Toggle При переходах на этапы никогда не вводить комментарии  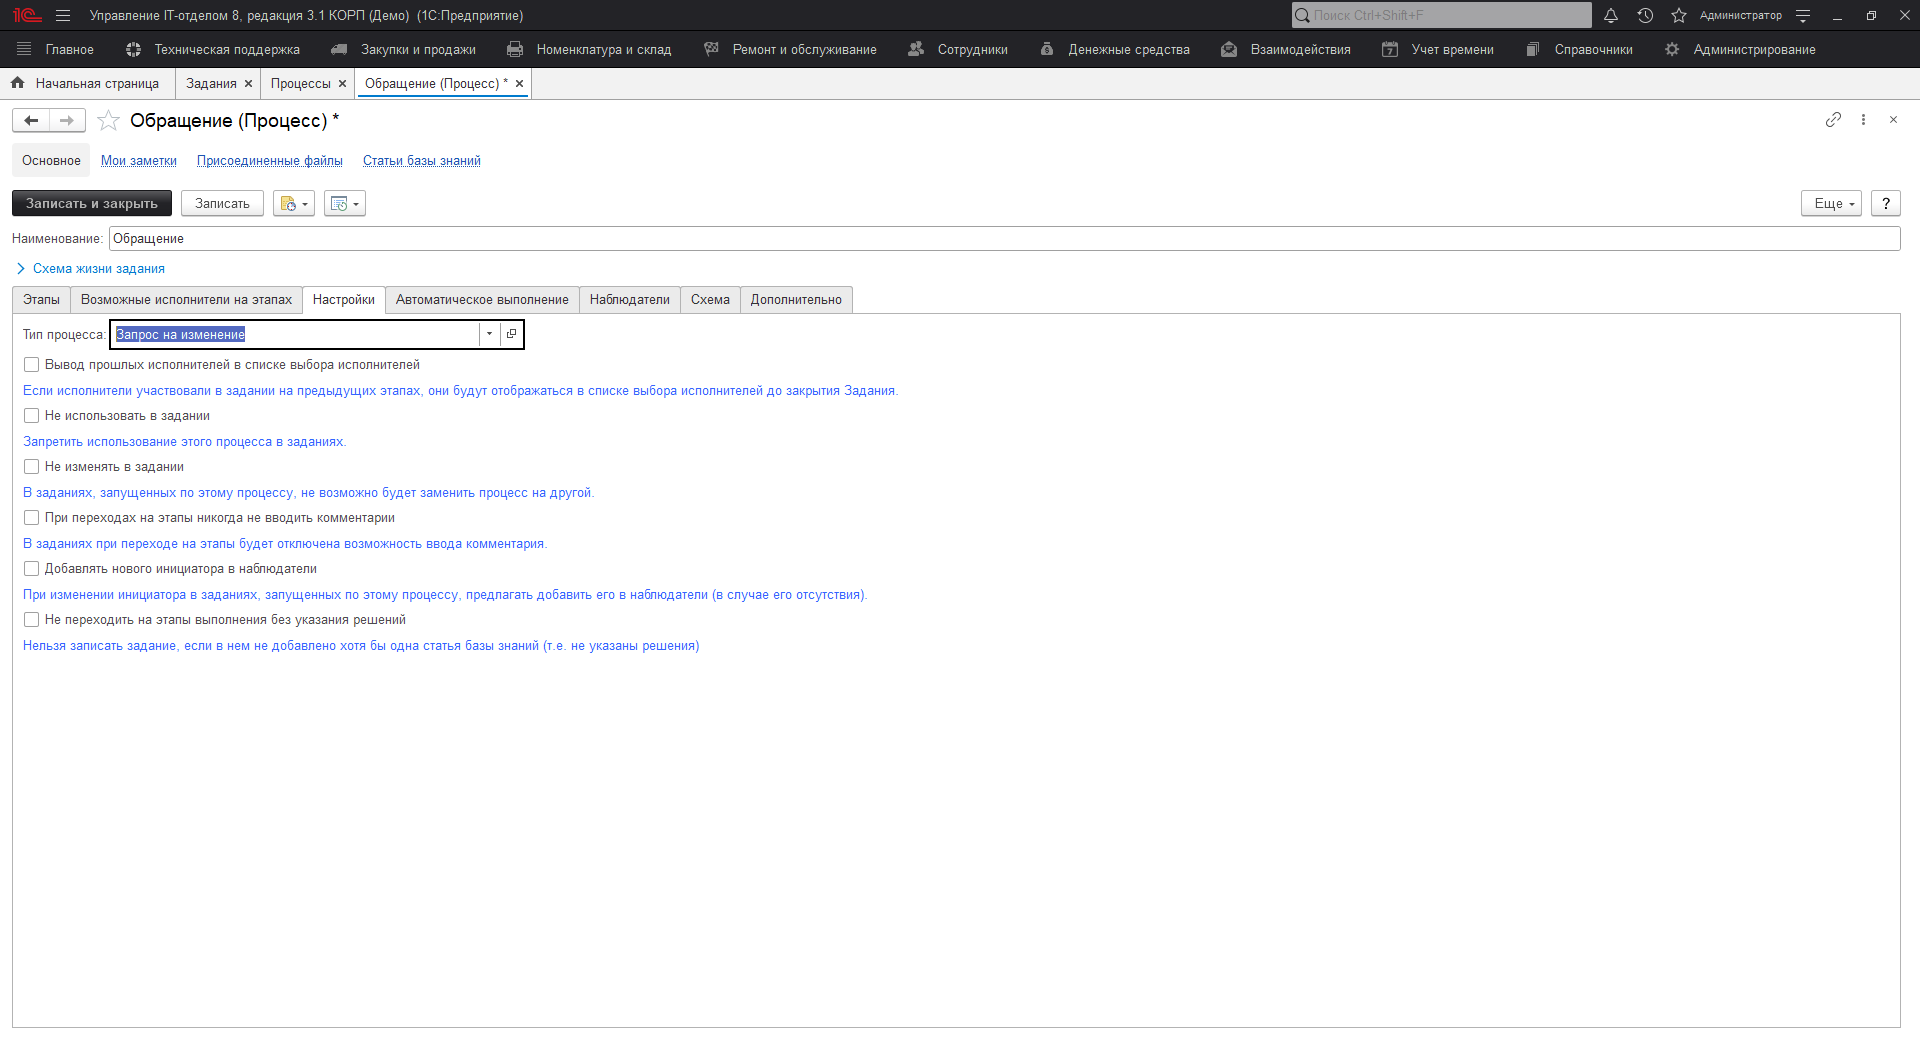[x=31, y=517]
